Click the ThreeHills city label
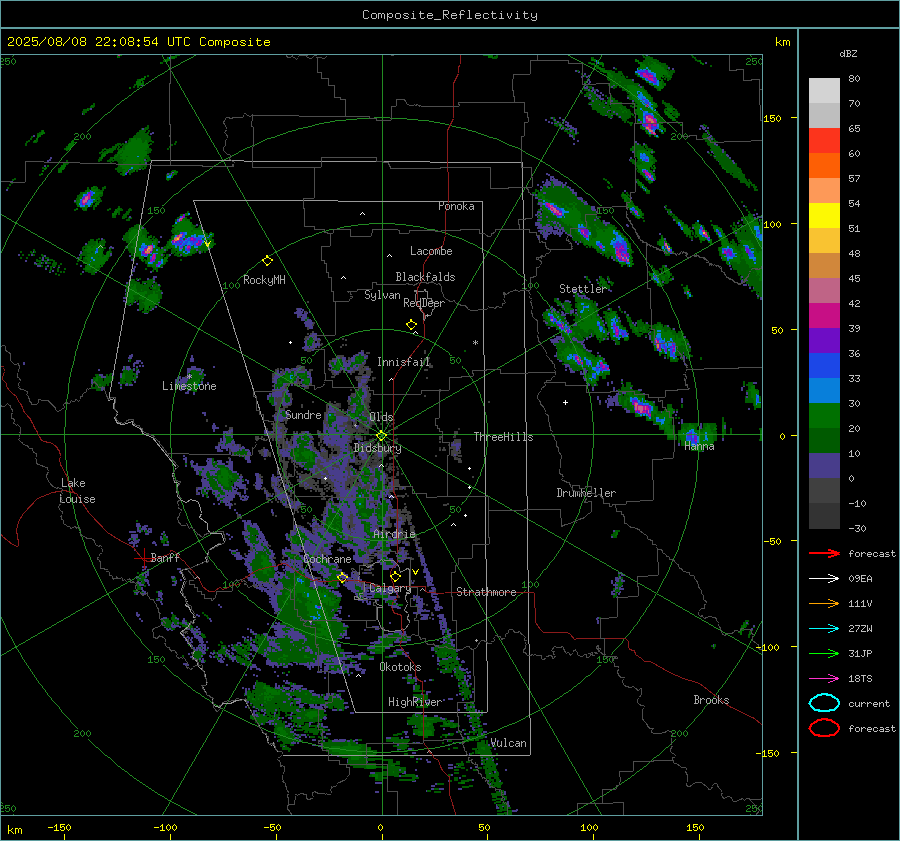900x841 pixels. pyautogui.click(x=503, y=437)
